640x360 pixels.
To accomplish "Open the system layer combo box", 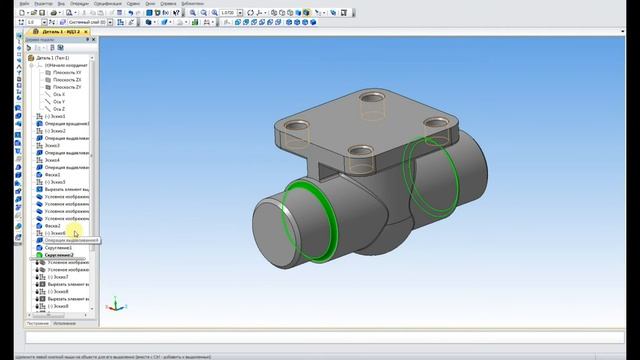I will pos(87,22).
